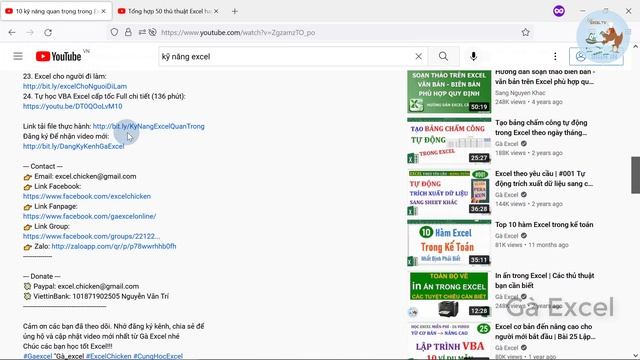The image size is (640, 360).
Task: Open video title 'Hướng dẫn soạn thảo biên bản'
Action: [x=545, y=76]
